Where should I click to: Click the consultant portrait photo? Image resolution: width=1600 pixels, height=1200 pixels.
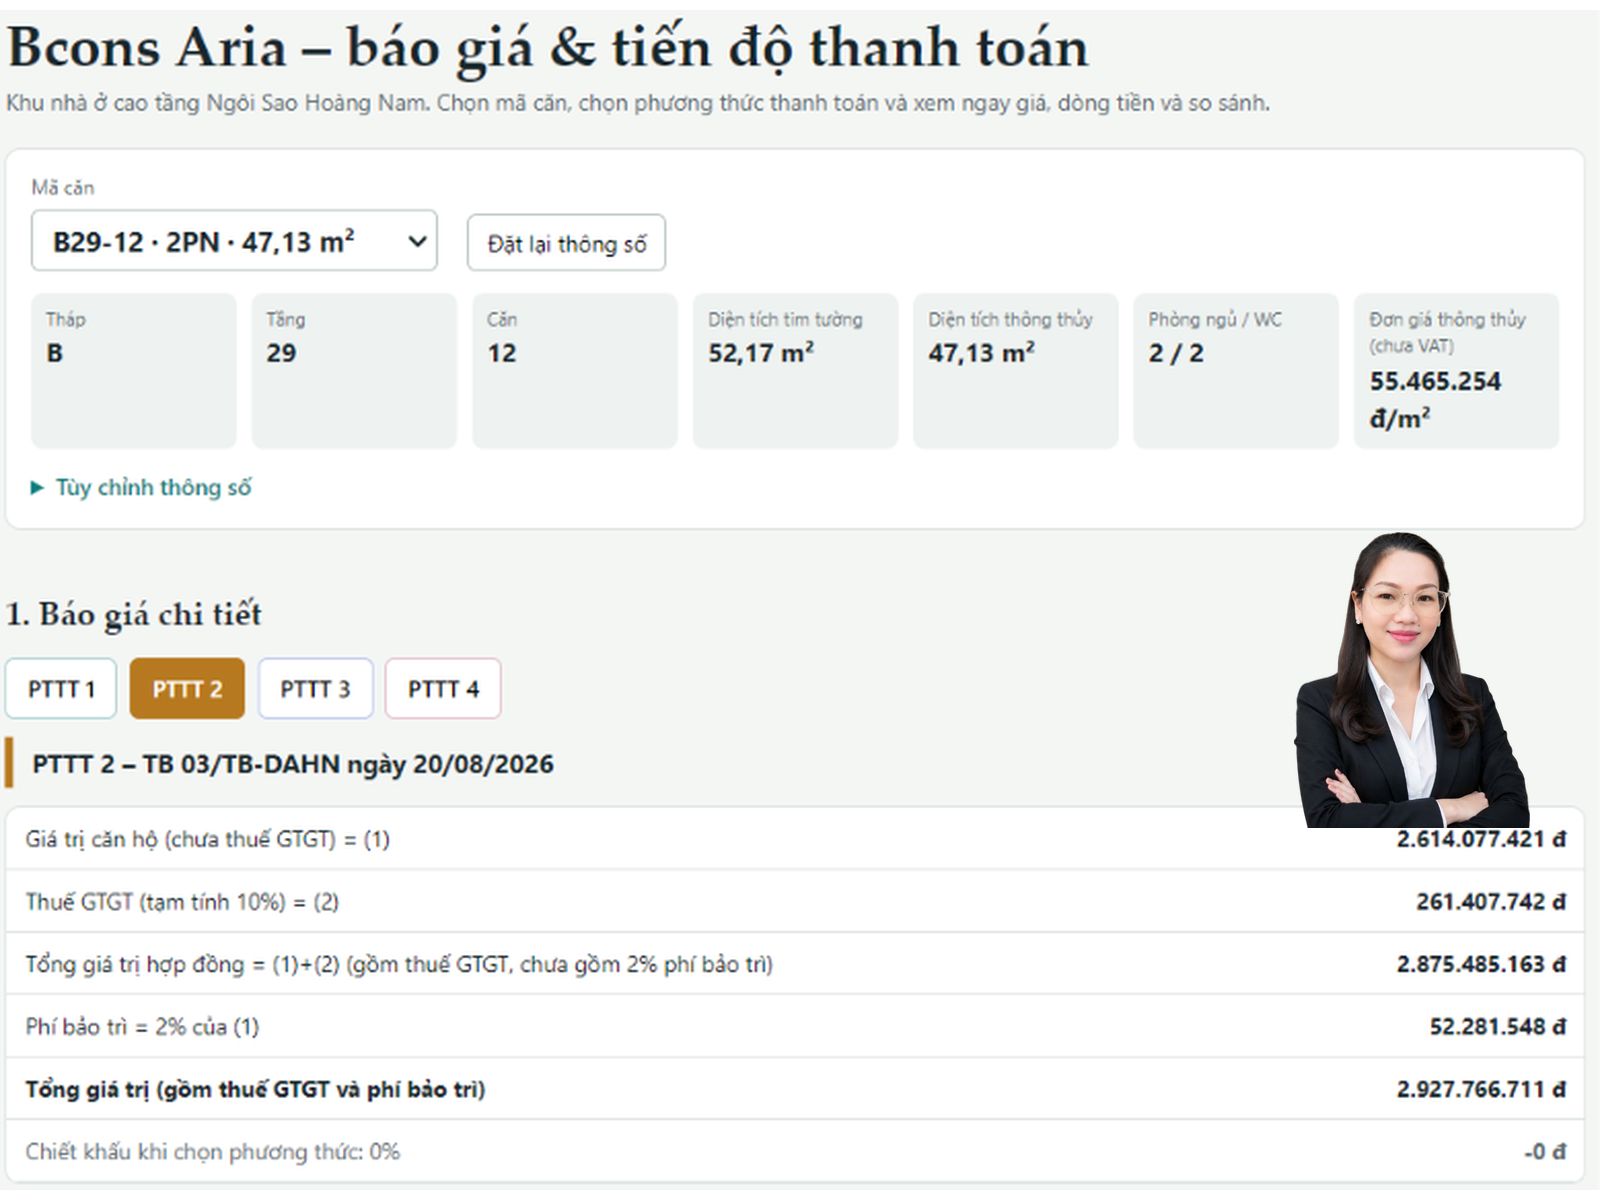pos(1412,680)
